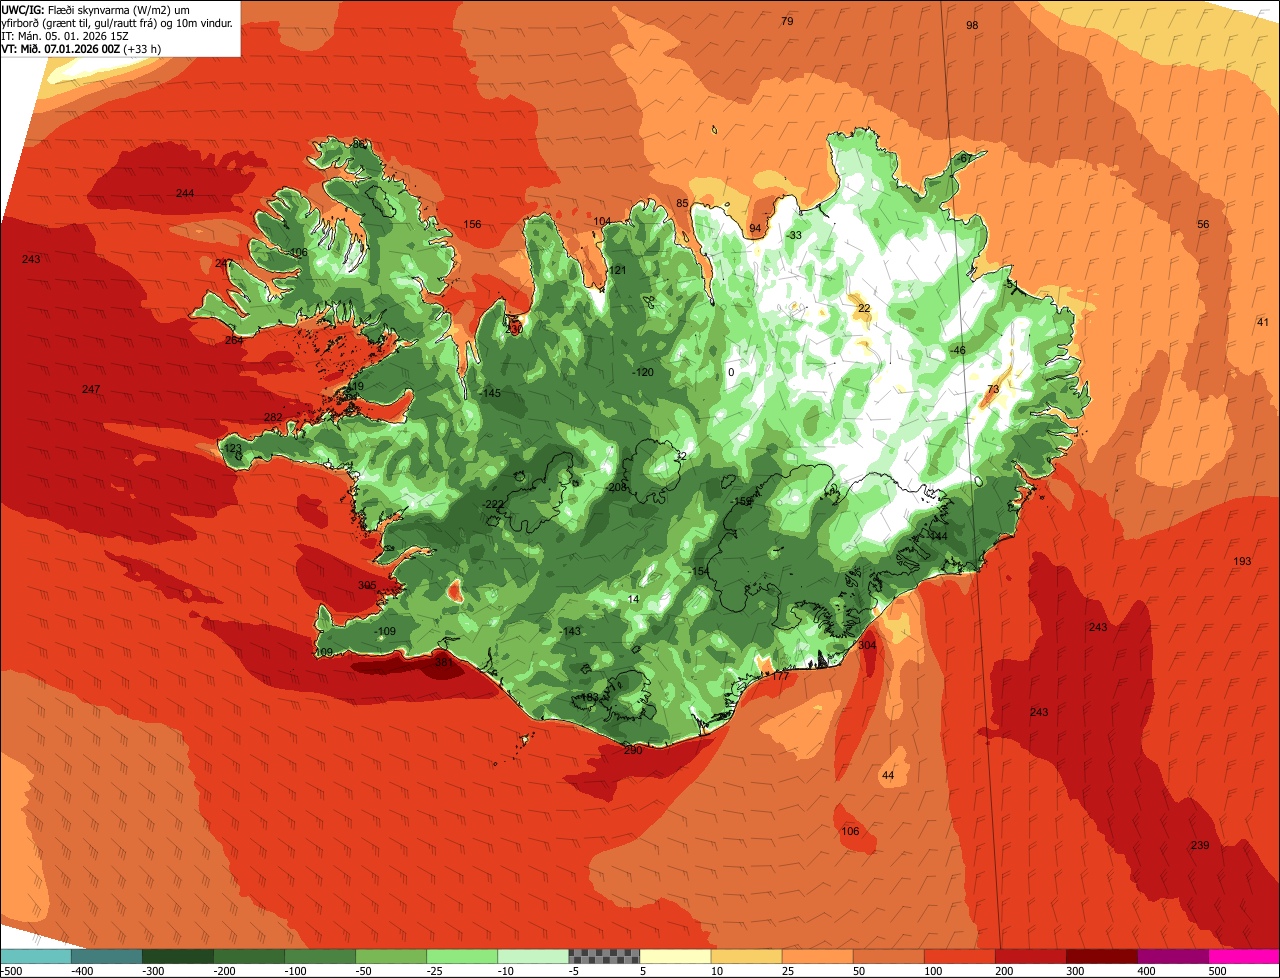
Task: Pick the light orange 25 to 50 swatch
Action: pos(817,955)
